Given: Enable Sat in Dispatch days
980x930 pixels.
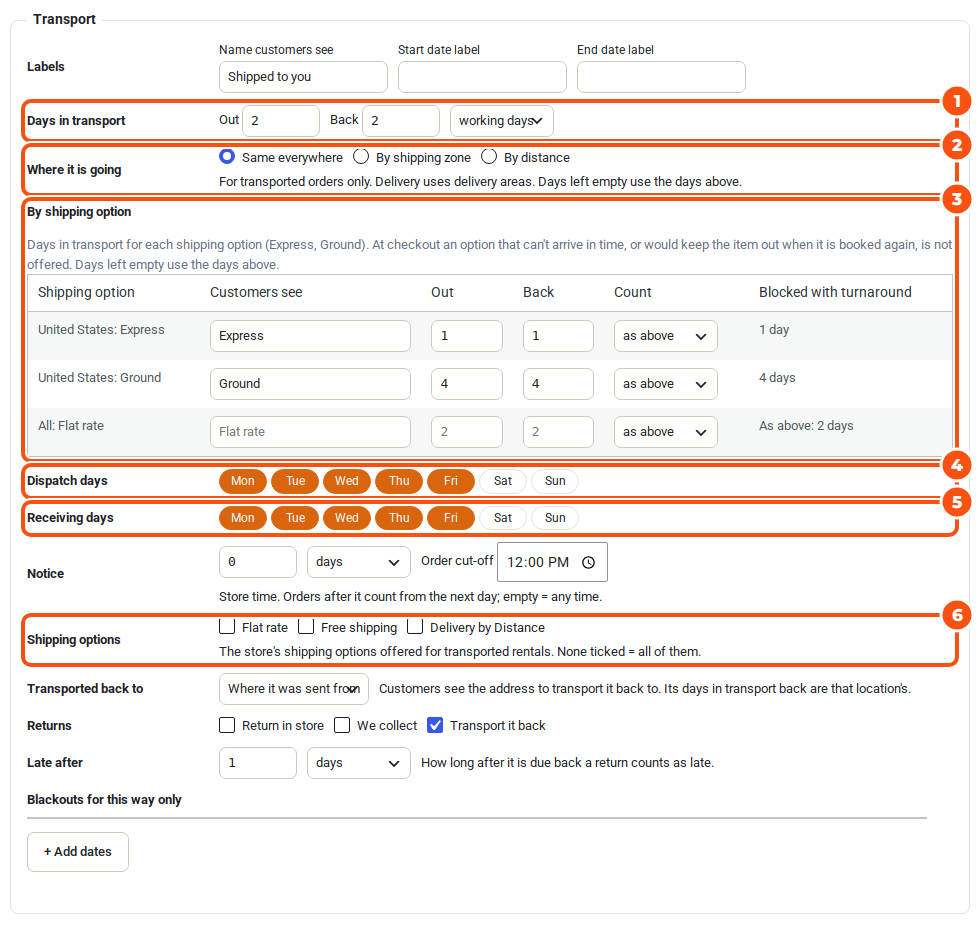Looking at the screenshot, I should tap(502, 481).
